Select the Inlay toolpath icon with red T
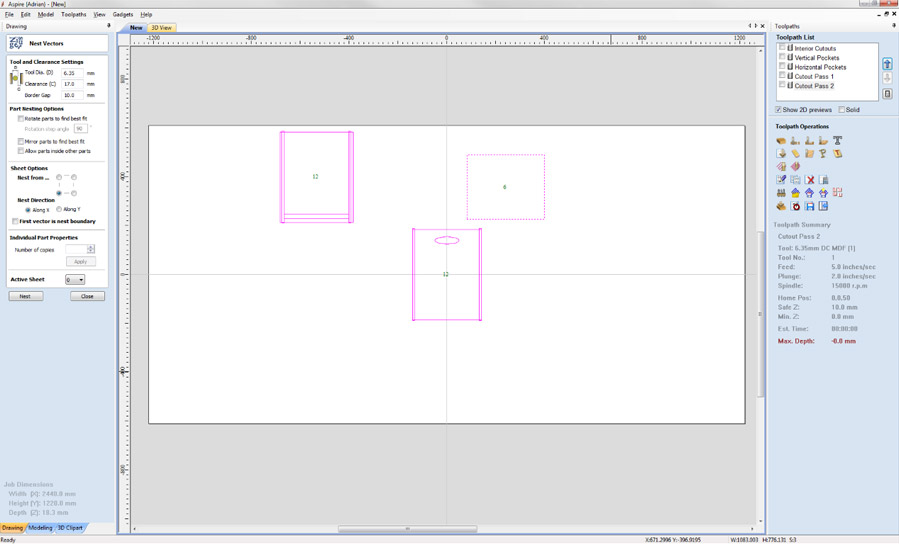 838,154
